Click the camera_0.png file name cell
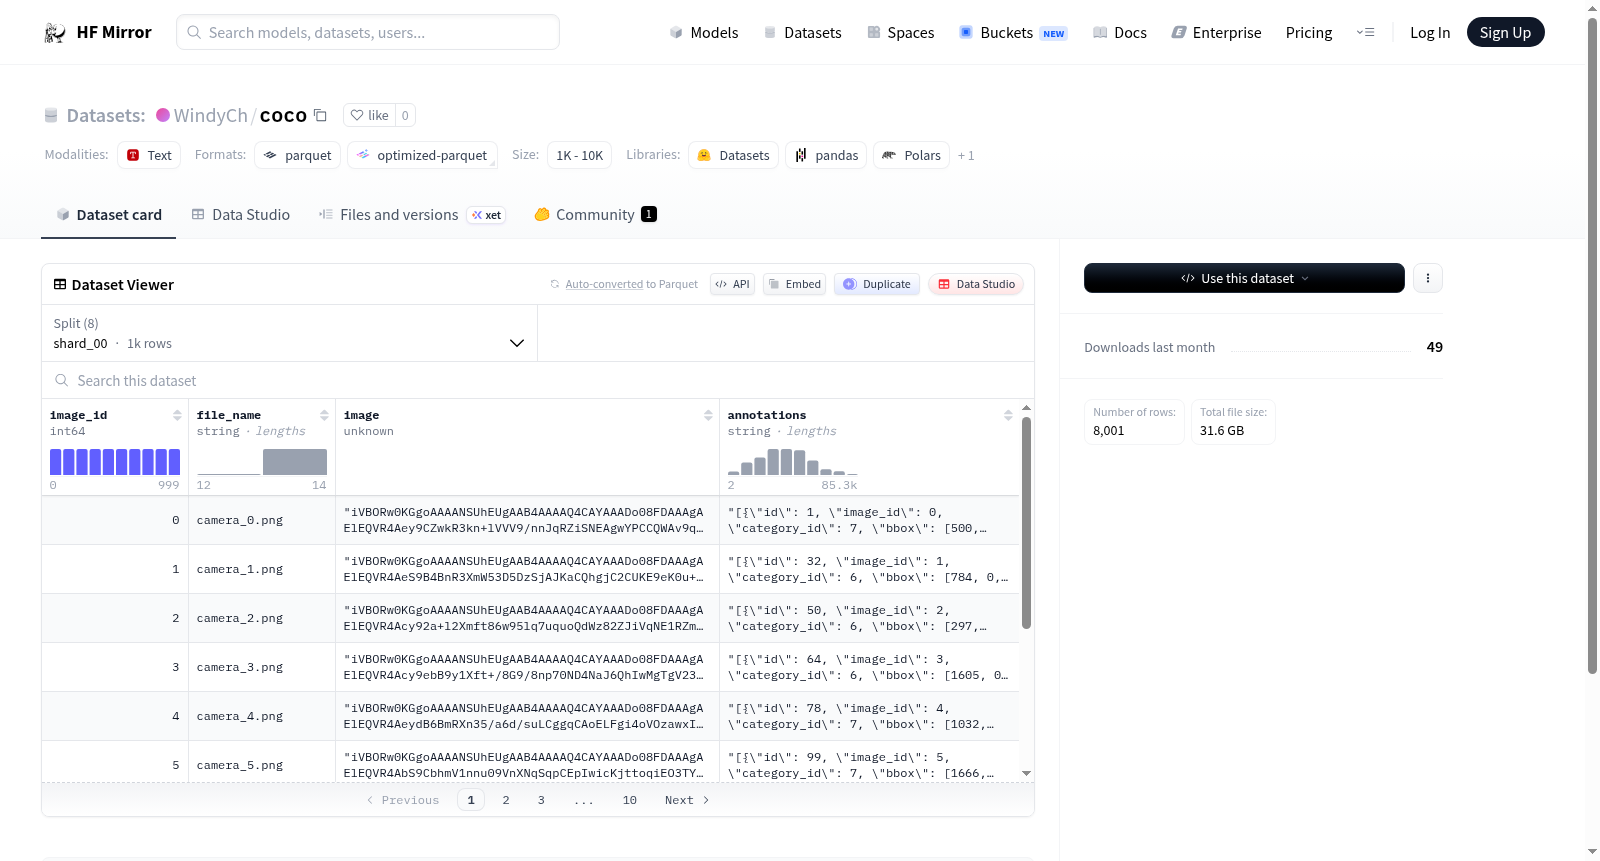 click(x=262, y=520)
